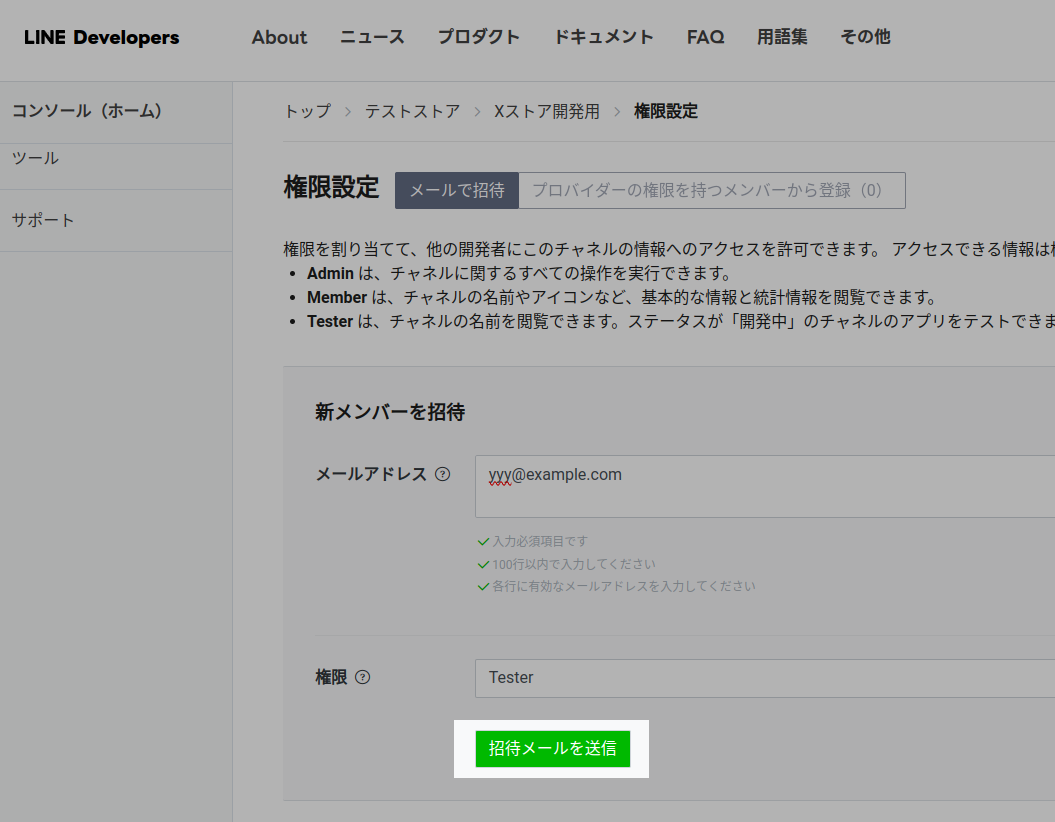This screenshot has height=822, width=1055.
Task: Open FAQ in the top navigation
Action: click(x=705, y=38)
